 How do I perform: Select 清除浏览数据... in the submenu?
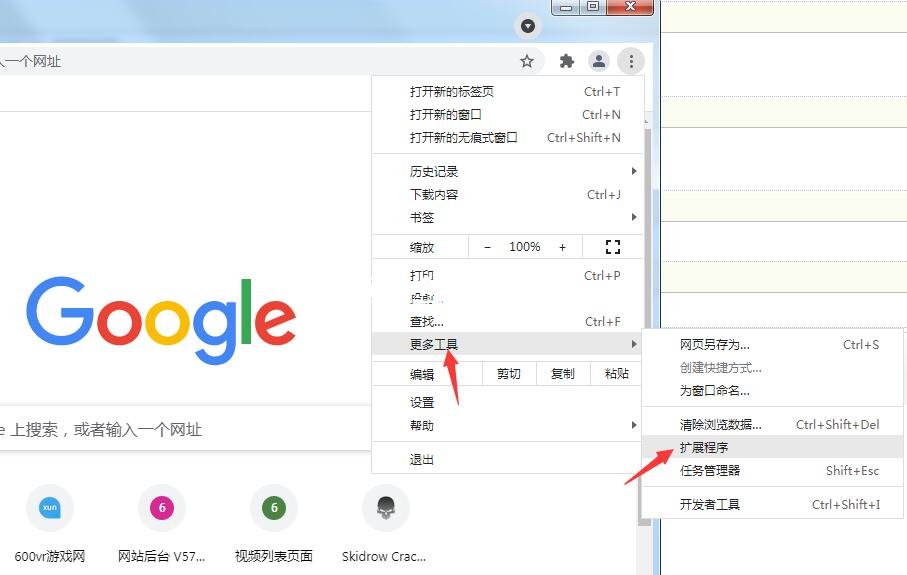tap(773, 425)
